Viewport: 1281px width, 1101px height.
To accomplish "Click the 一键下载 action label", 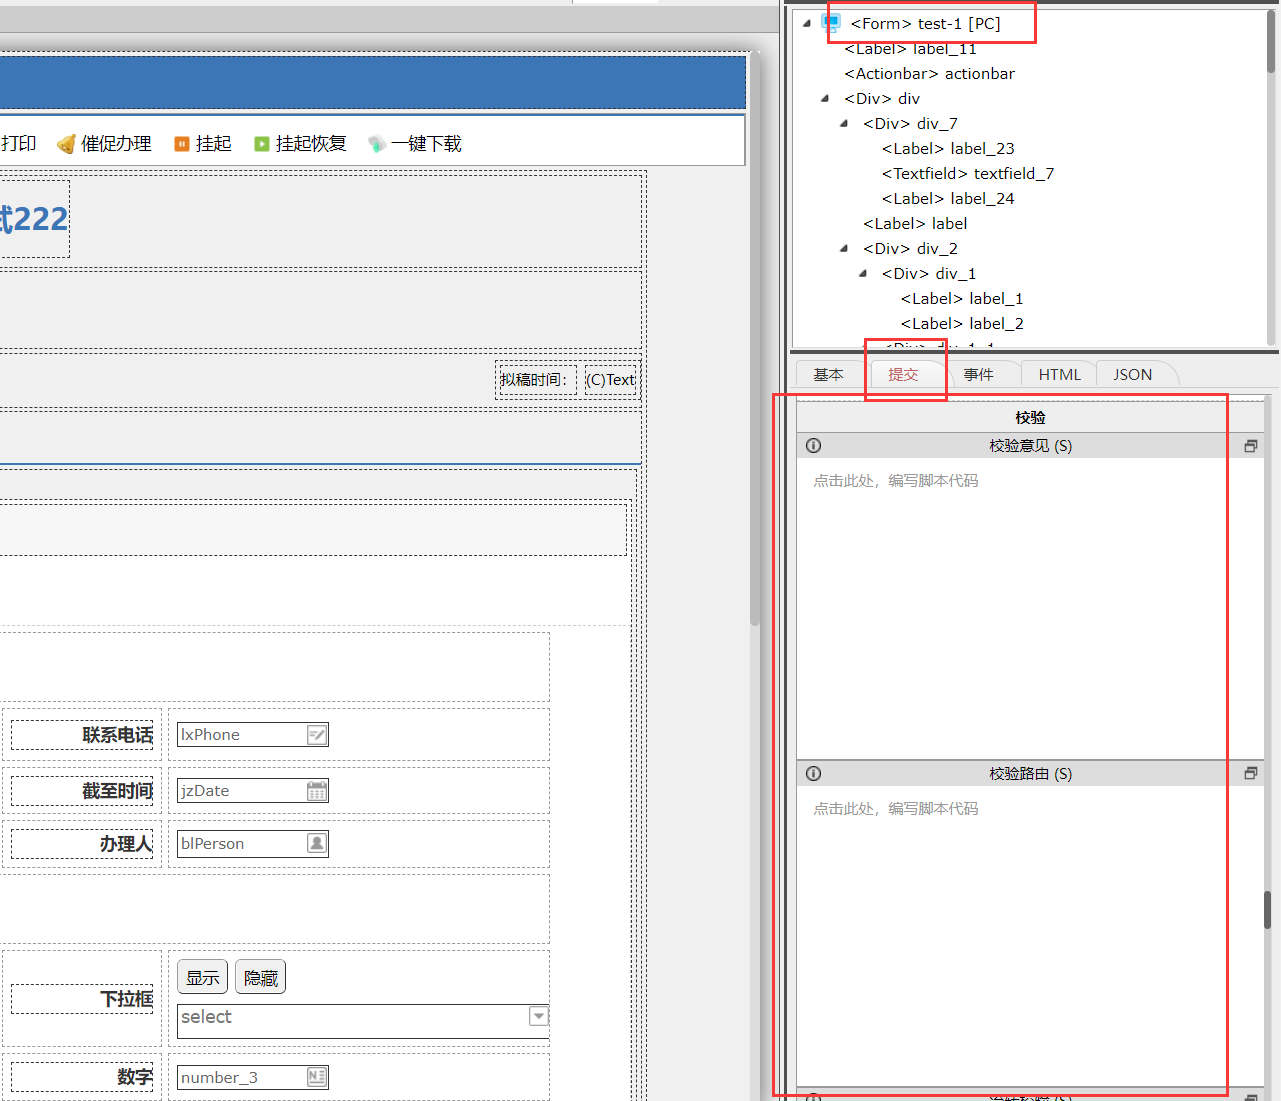I will 426,144.
